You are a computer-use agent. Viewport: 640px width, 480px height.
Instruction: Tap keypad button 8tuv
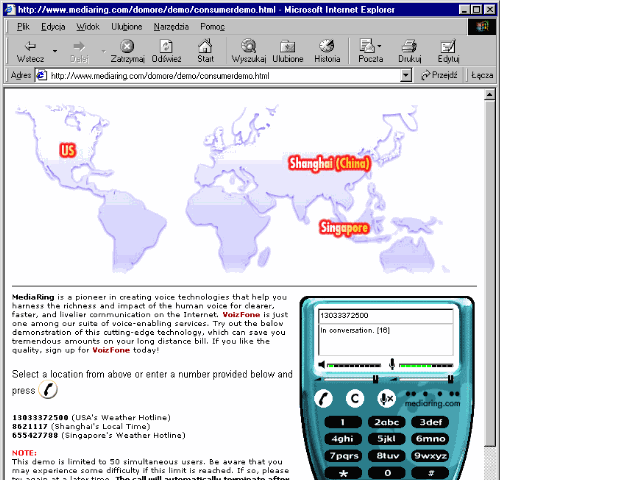pyautogui.click(x=387, y=456)
